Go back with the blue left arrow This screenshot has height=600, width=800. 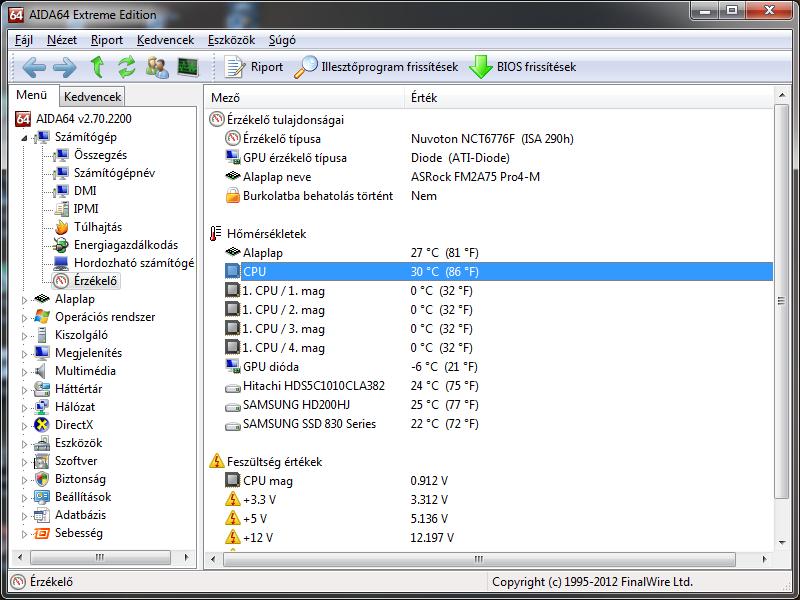coord(34,67)
